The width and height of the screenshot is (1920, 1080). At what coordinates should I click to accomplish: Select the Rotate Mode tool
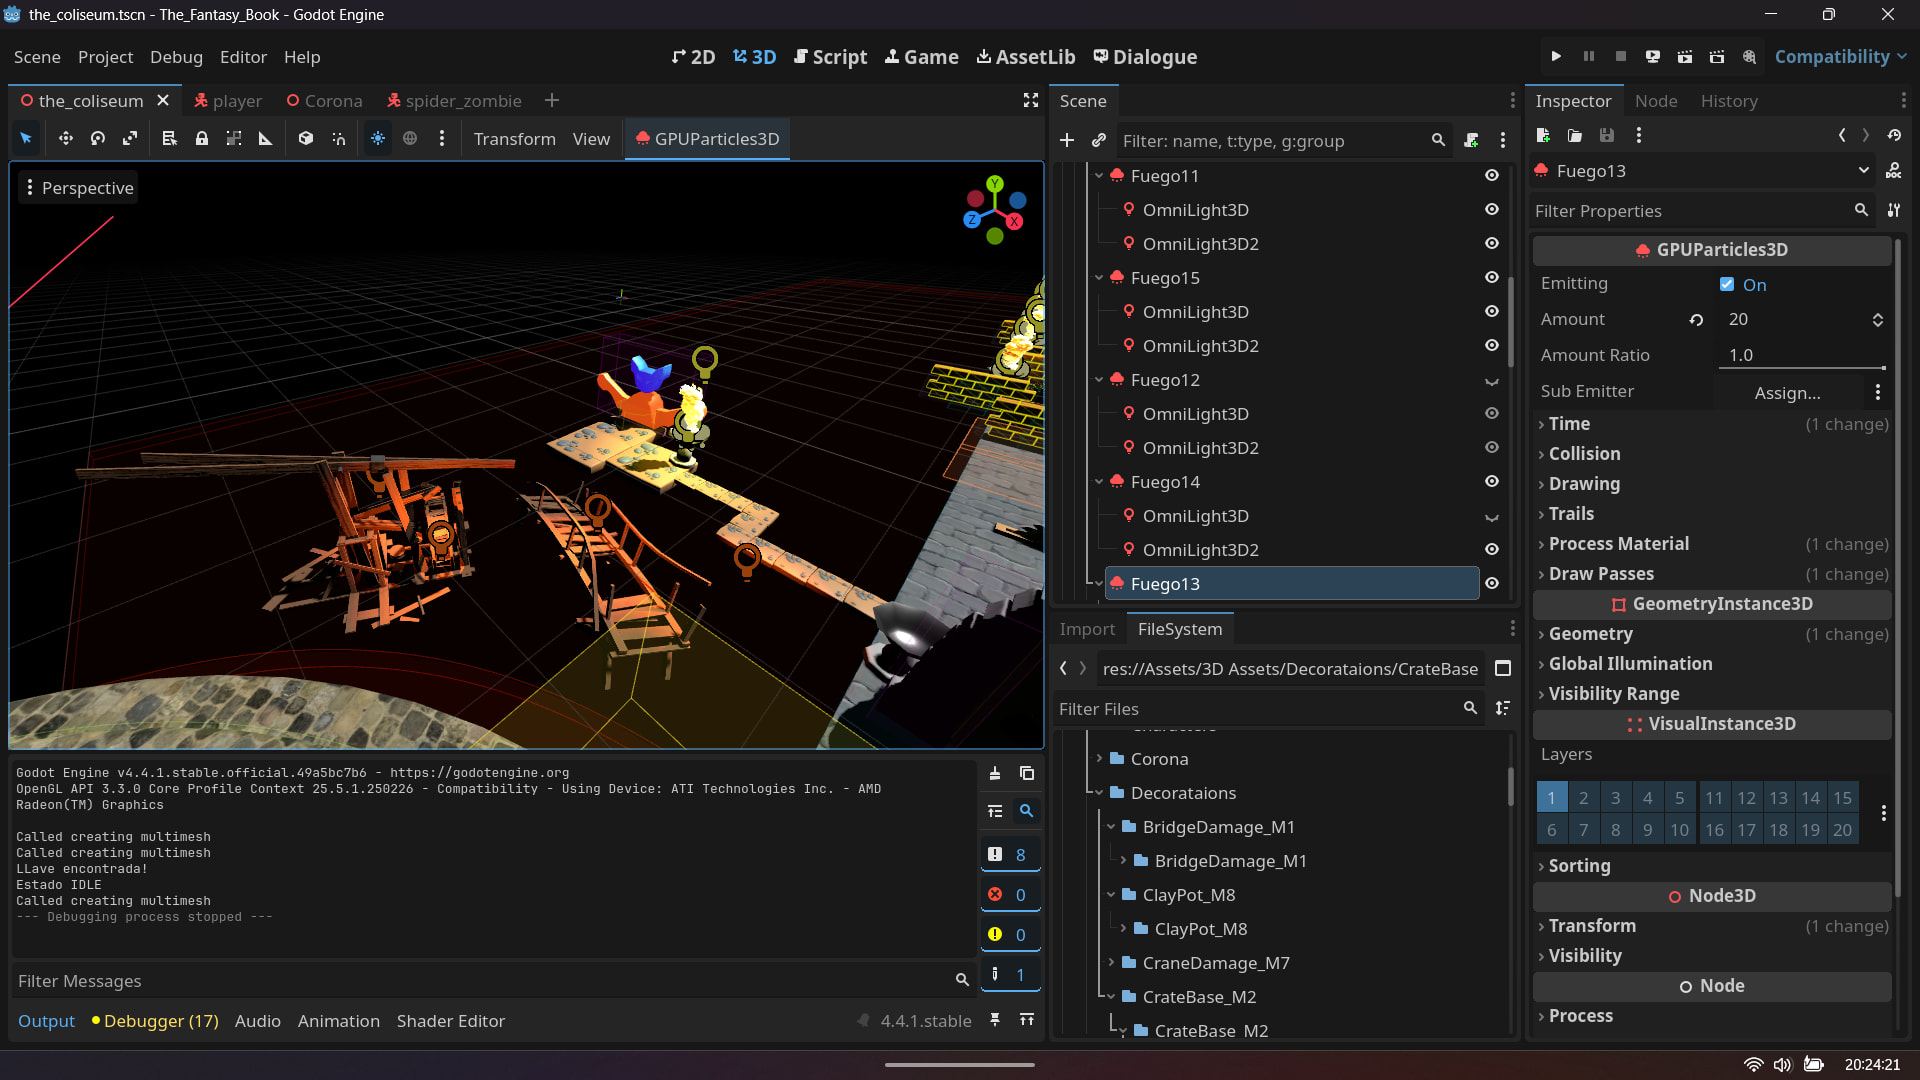tap(97, 139)
